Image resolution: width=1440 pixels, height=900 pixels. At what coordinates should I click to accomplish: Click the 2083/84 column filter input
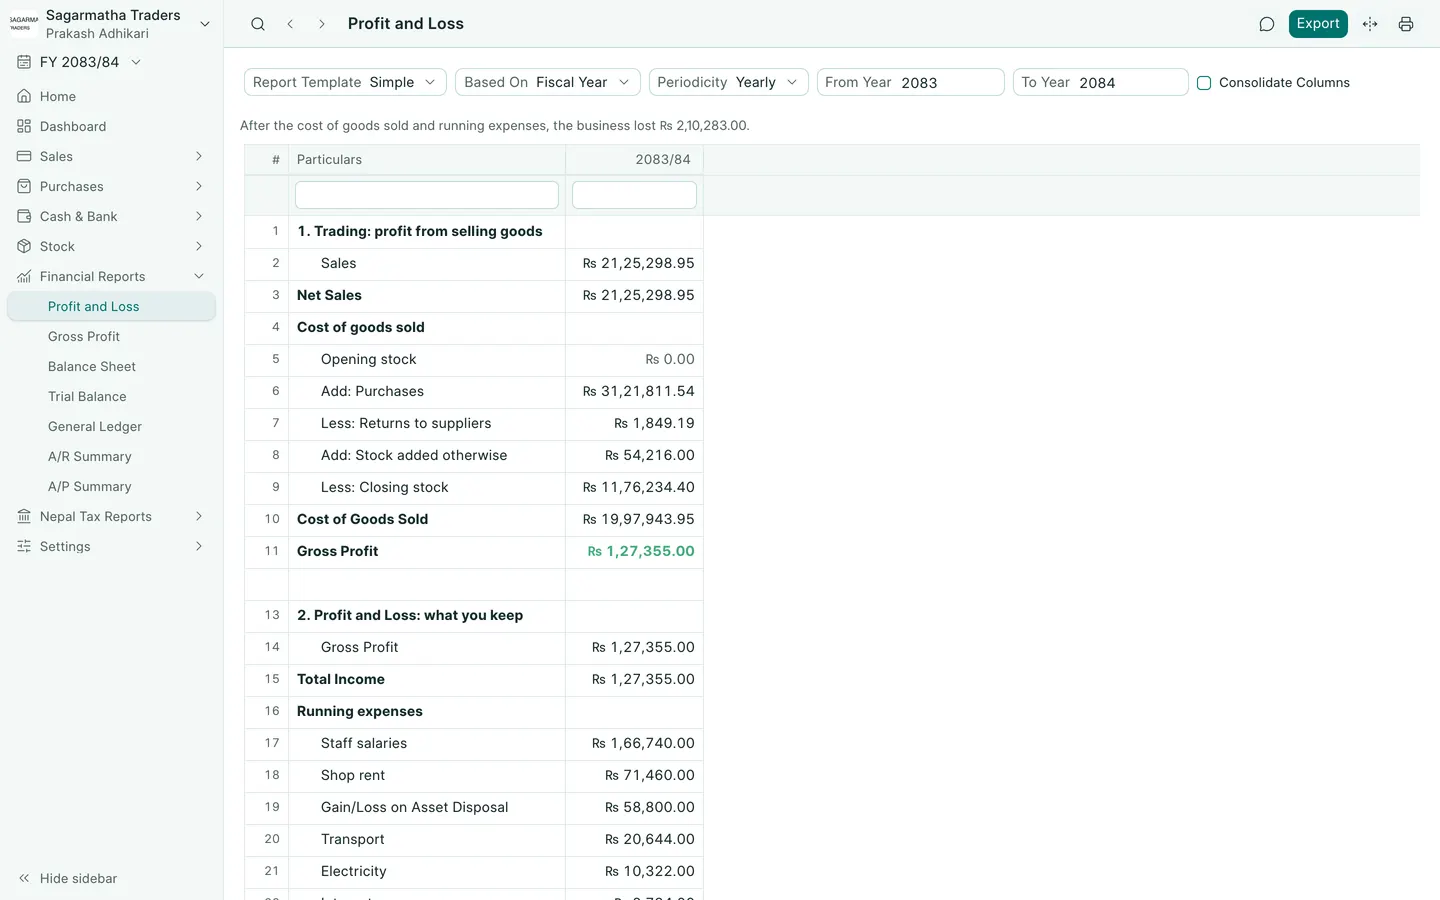point(634,195)
